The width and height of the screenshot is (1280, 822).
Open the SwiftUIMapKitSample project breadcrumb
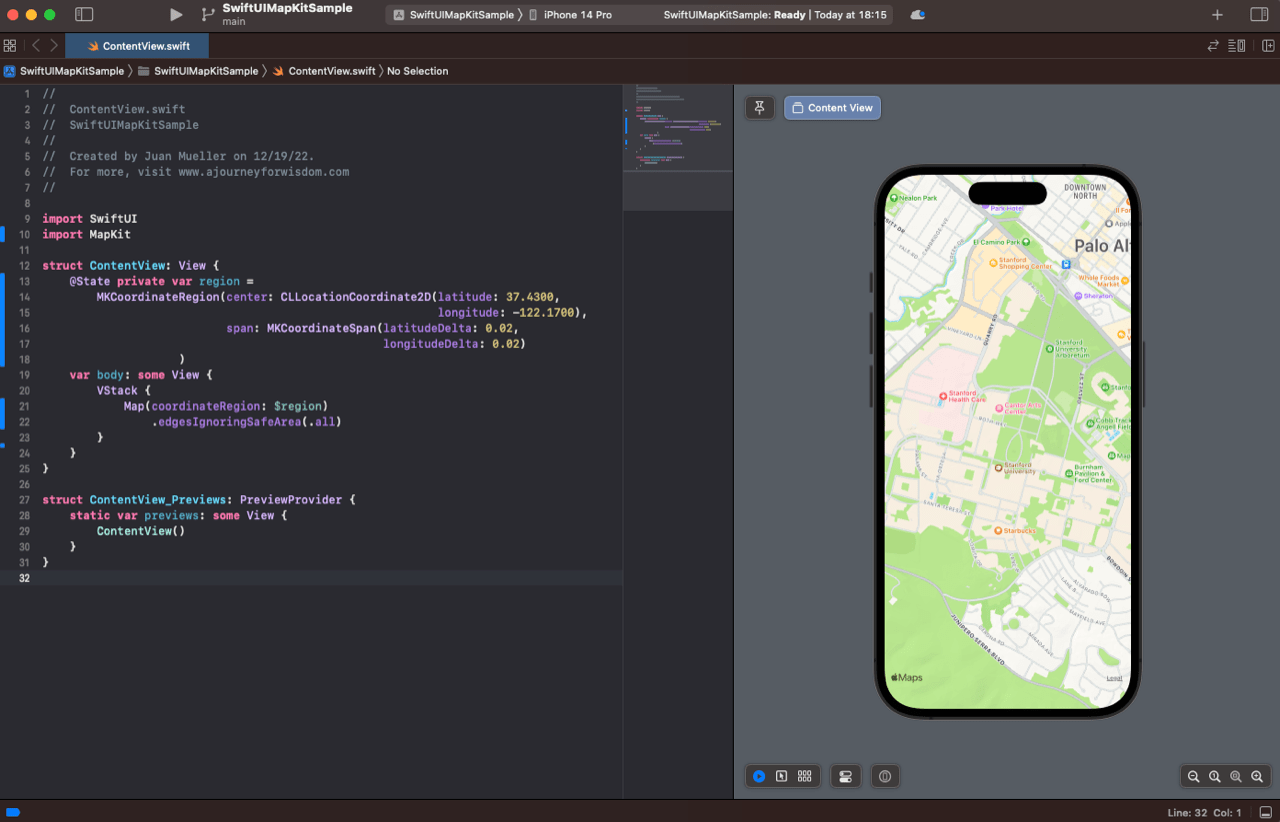click(64, 71)
